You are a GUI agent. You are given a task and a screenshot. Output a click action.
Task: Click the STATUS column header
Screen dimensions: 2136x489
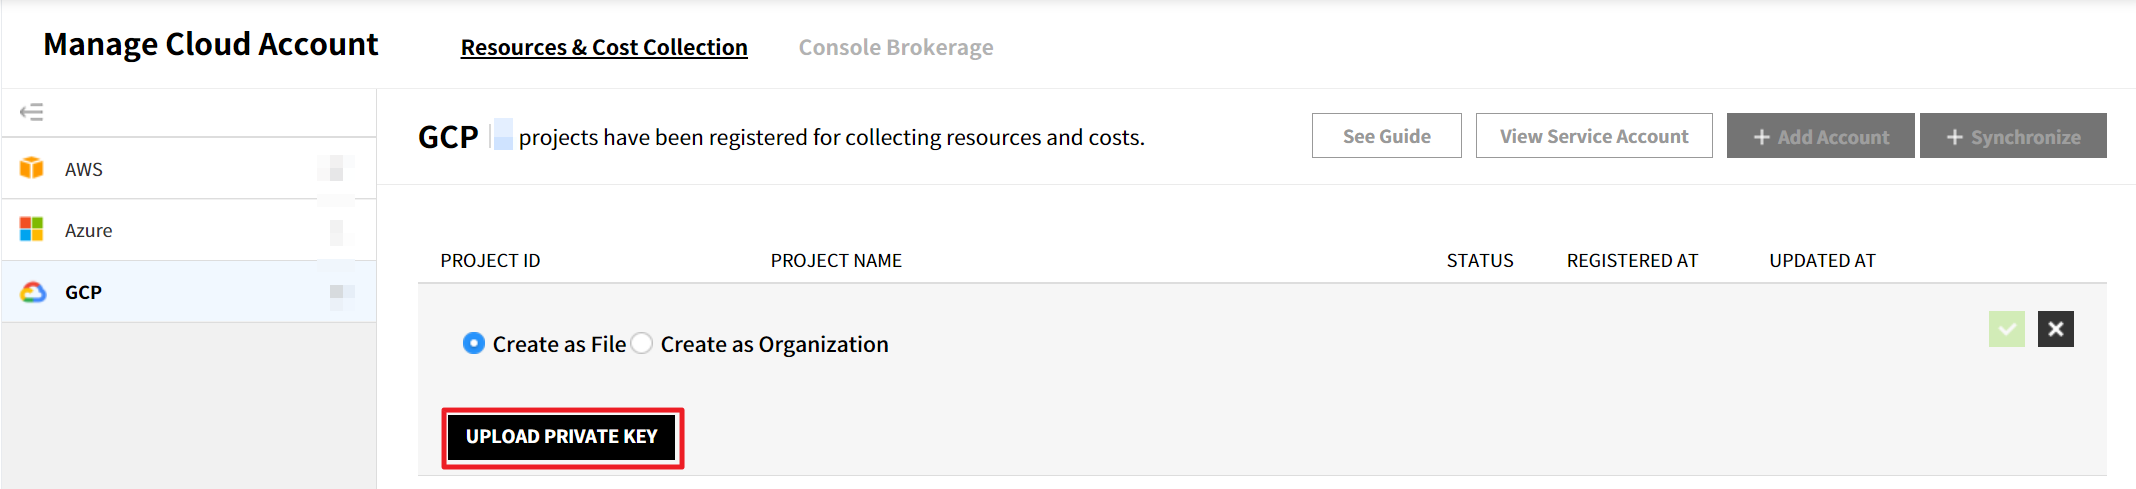[1479, 261]
